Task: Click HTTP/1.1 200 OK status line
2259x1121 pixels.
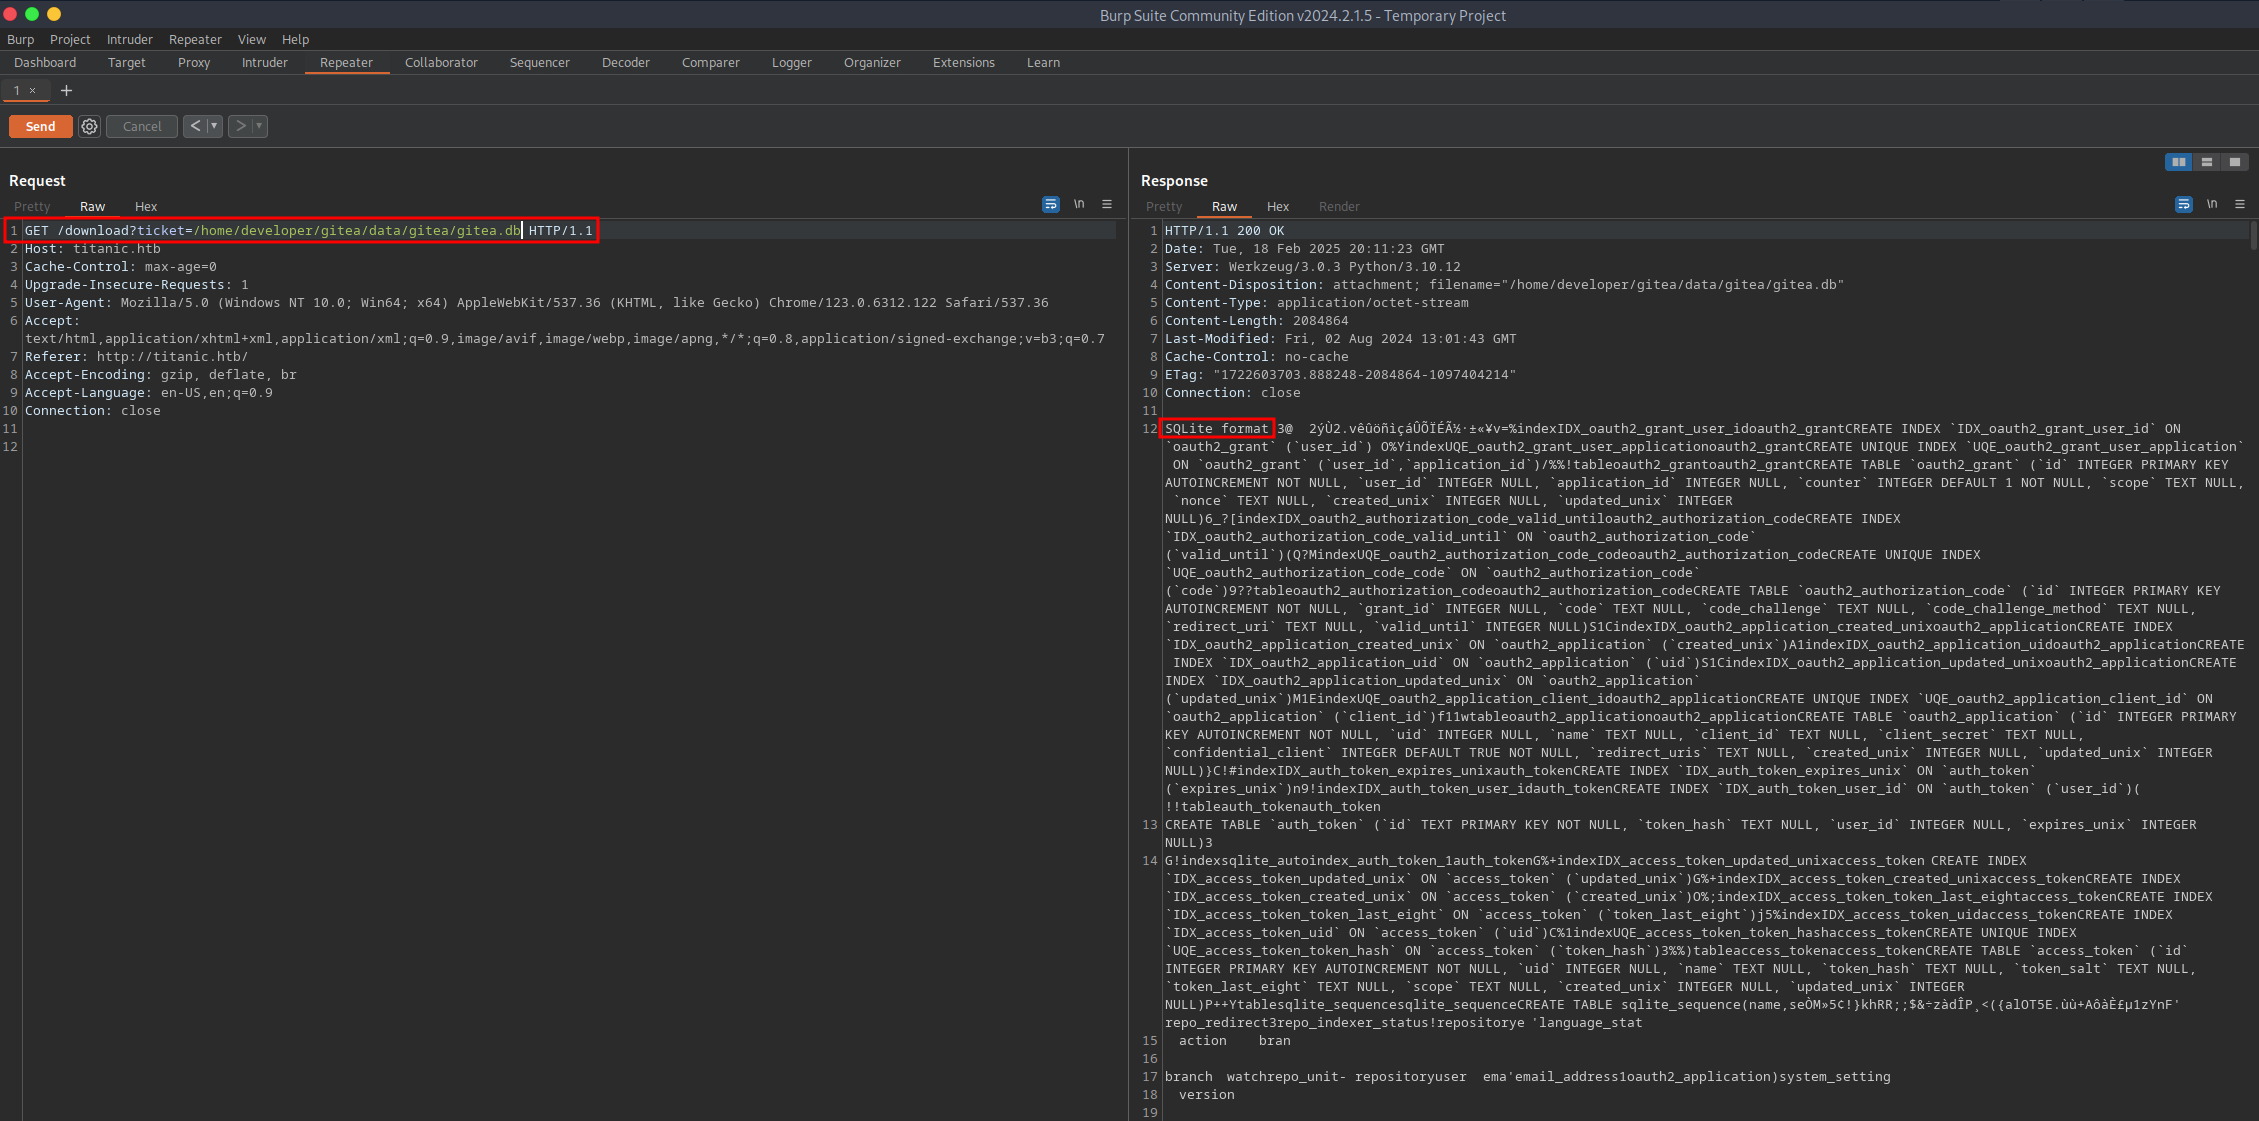Action: 1225,231
